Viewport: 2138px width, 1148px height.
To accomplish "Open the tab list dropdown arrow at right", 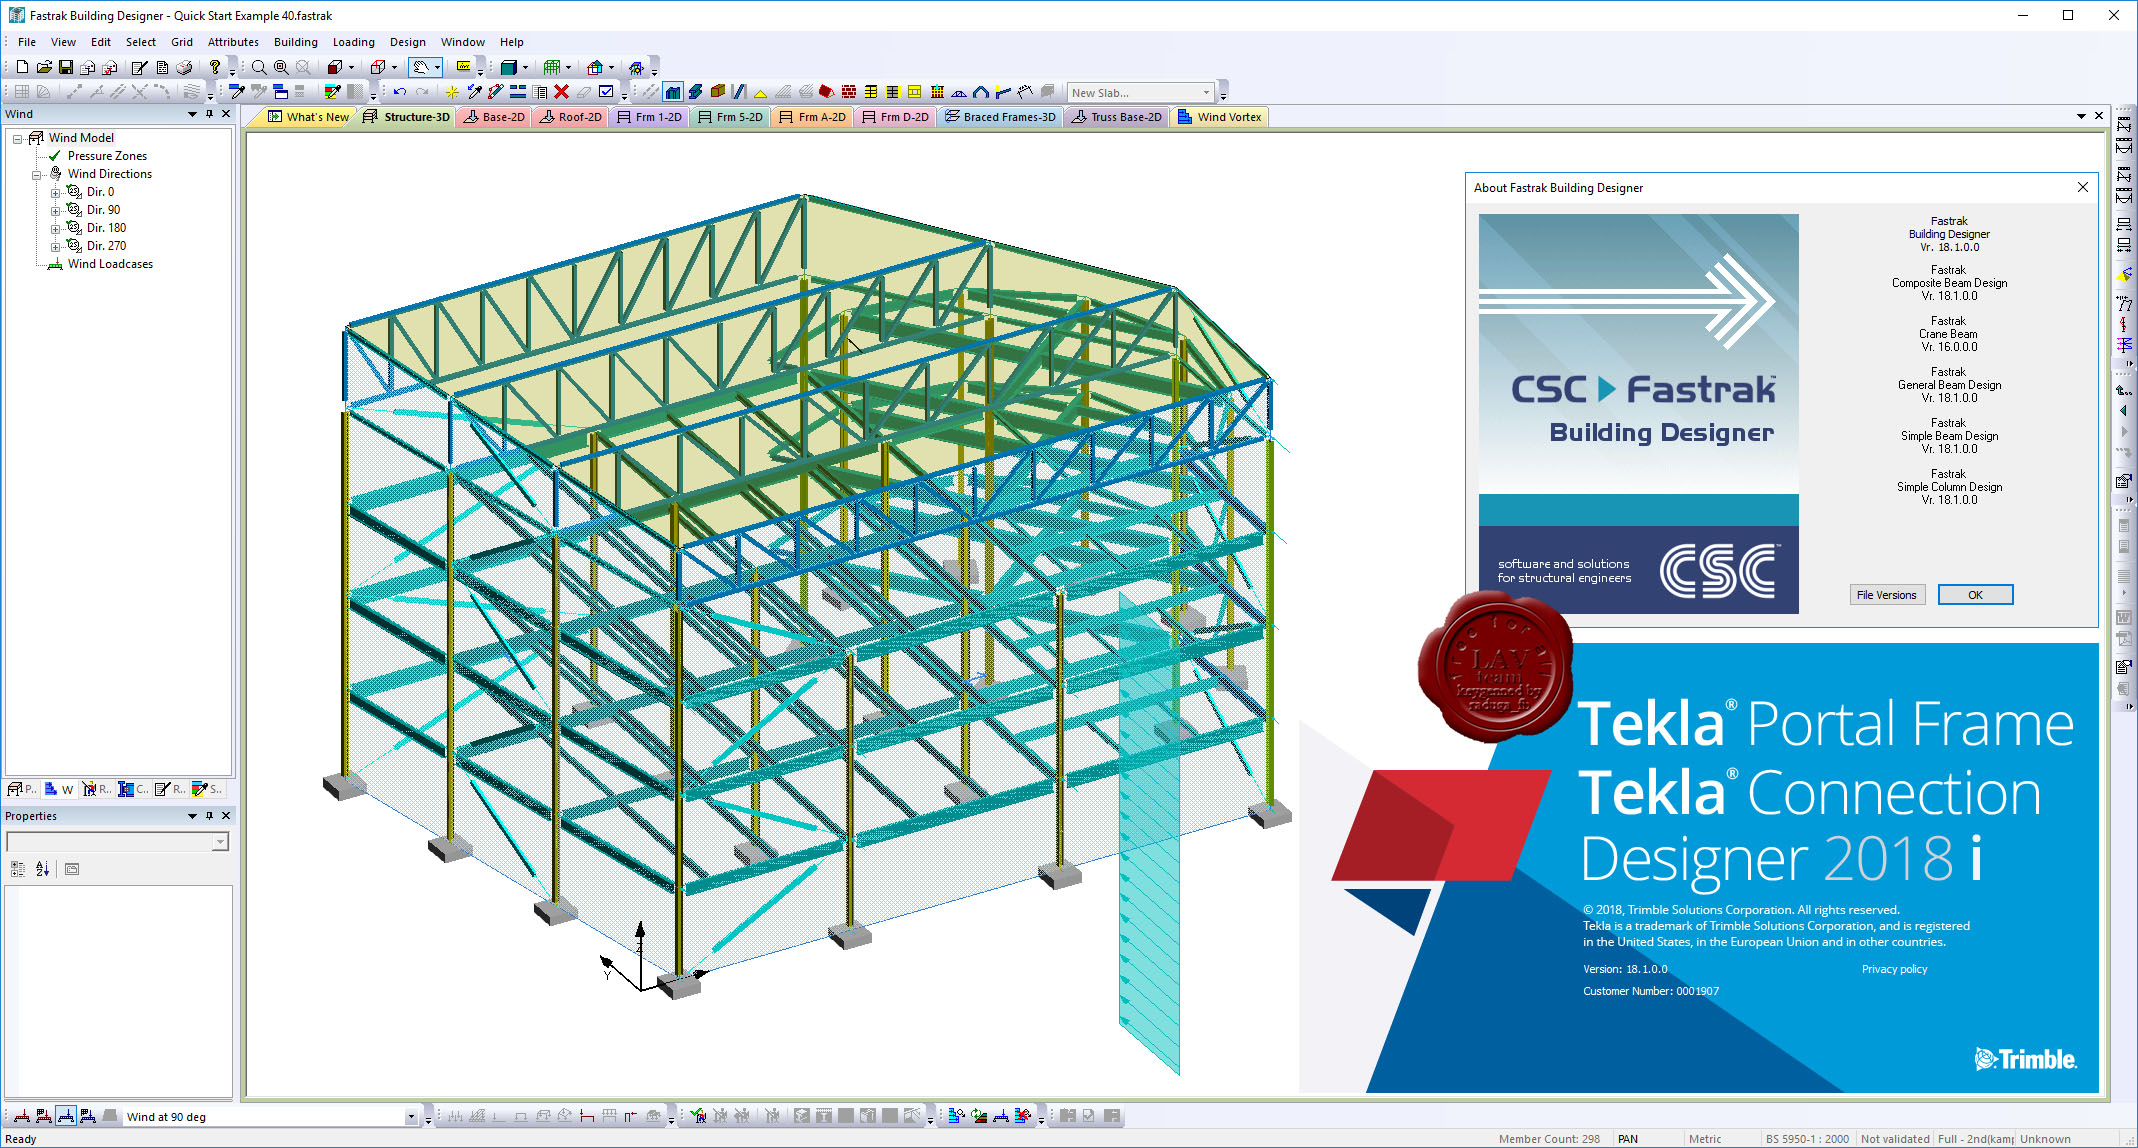I will [x=2081, y=116].
